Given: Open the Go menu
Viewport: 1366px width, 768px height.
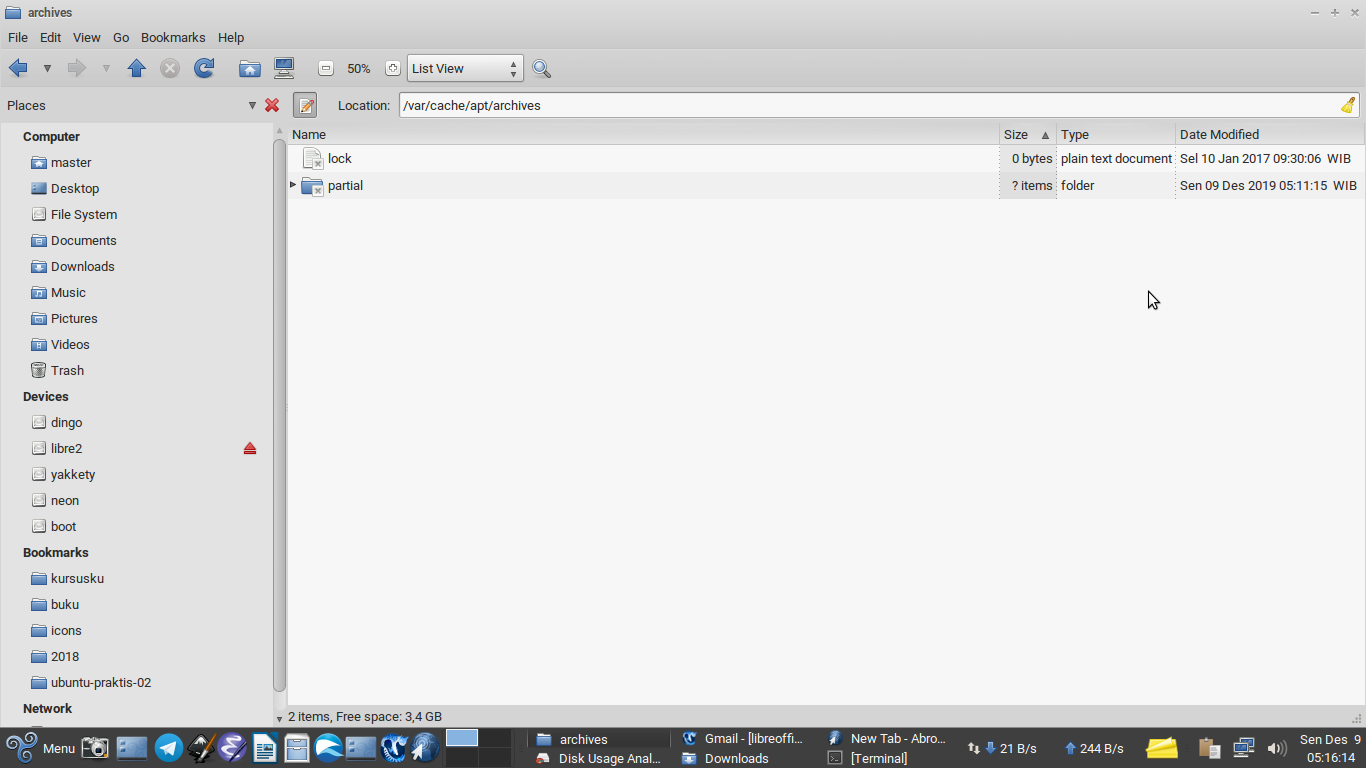Looking at the screenshot, I should [x=121, y=37].
